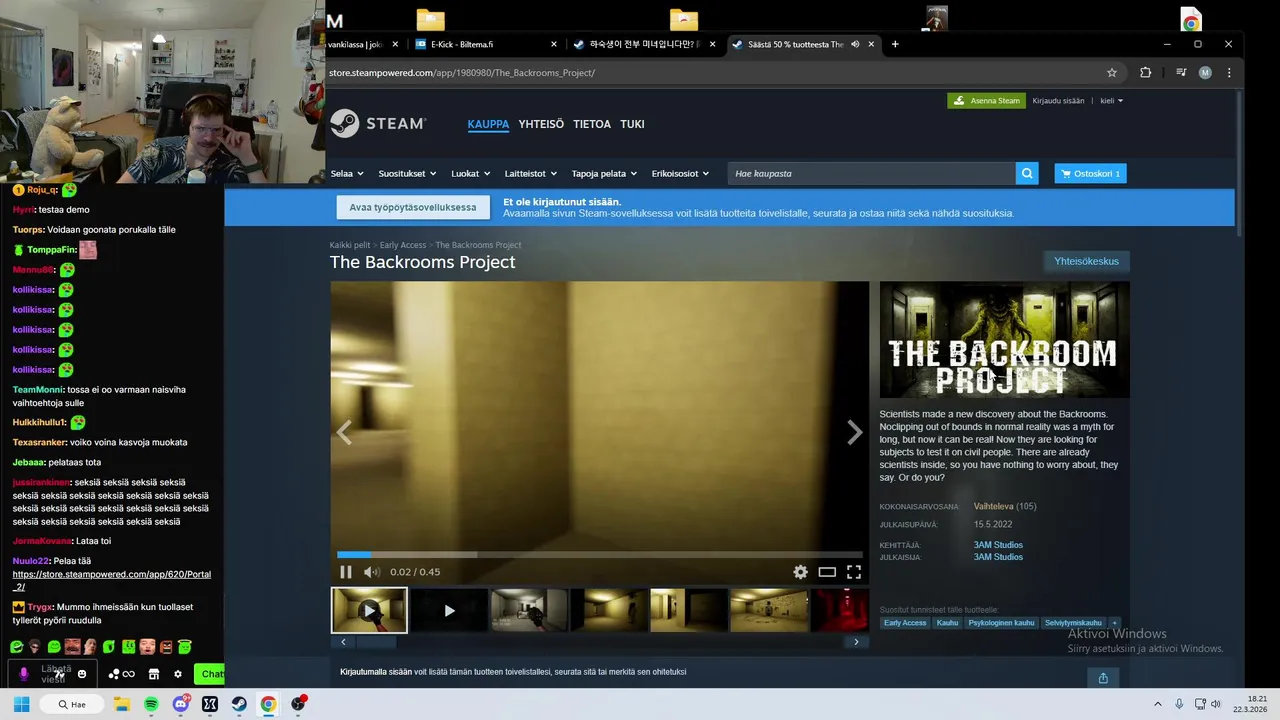Viewport: 1280px width, 720px height.
Task: Bookmark page with the star icon
Action: pyautogui.click(x=1112, y=72)
